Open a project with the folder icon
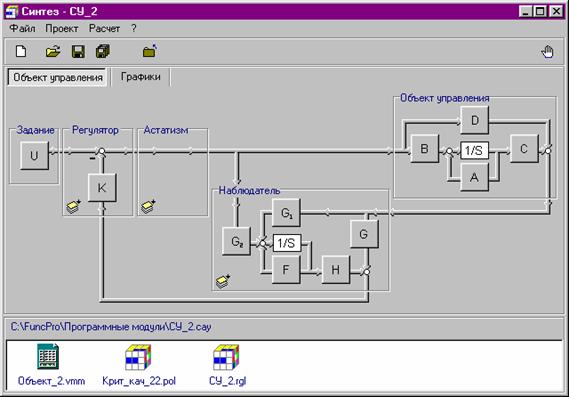 53,51
